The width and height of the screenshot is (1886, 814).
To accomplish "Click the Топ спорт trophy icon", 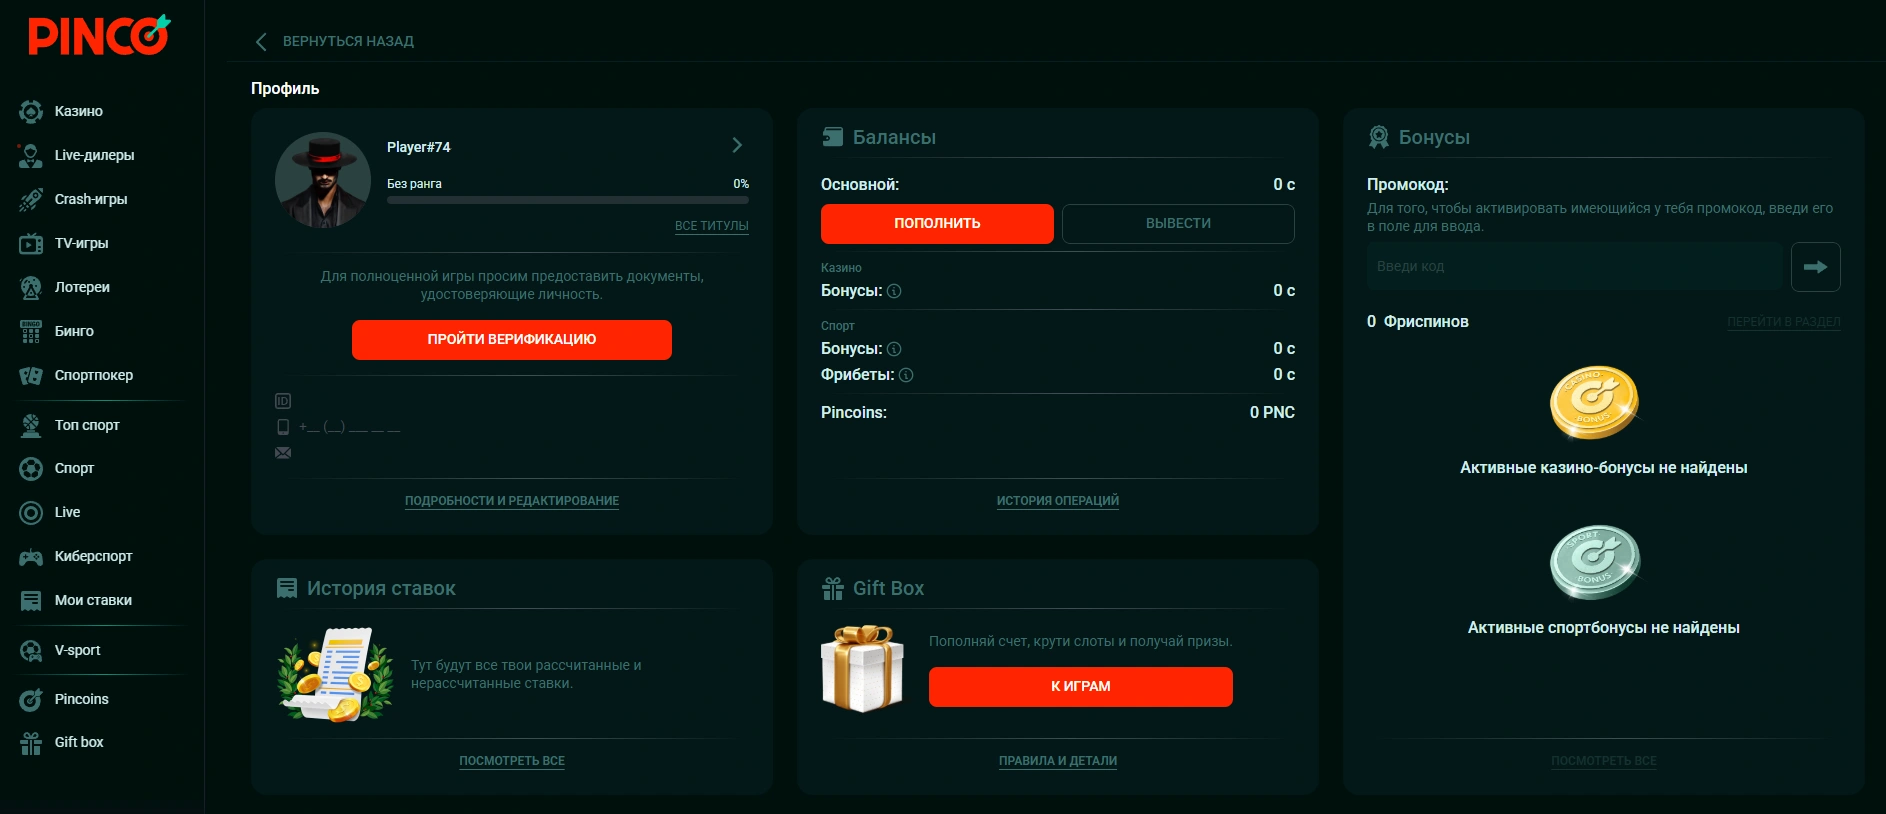I will pyautogui.click(x=31, y=425).
